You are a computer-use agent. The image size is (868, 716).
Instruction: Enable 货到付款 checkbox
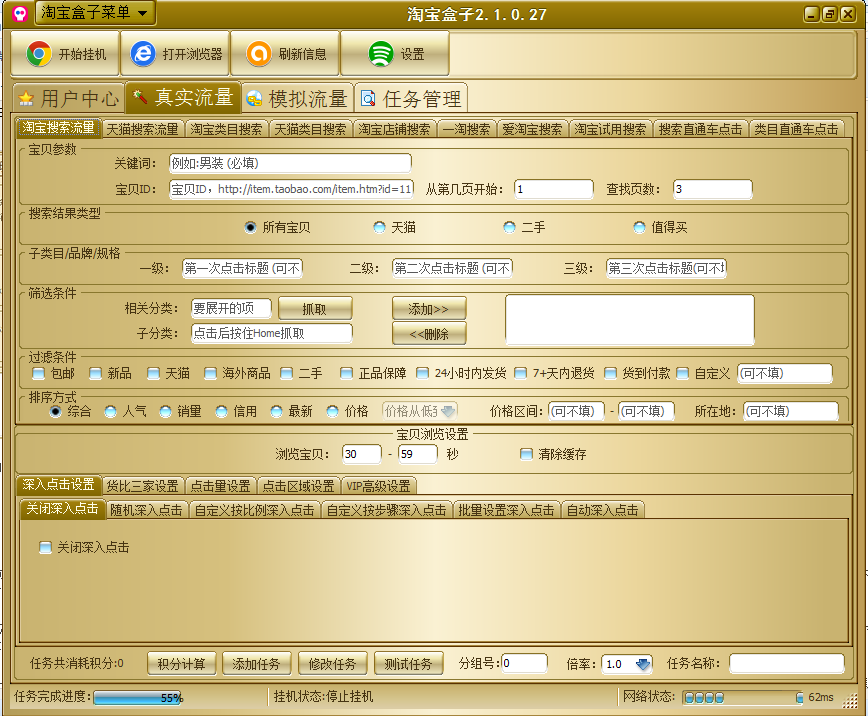click(610, 374)
